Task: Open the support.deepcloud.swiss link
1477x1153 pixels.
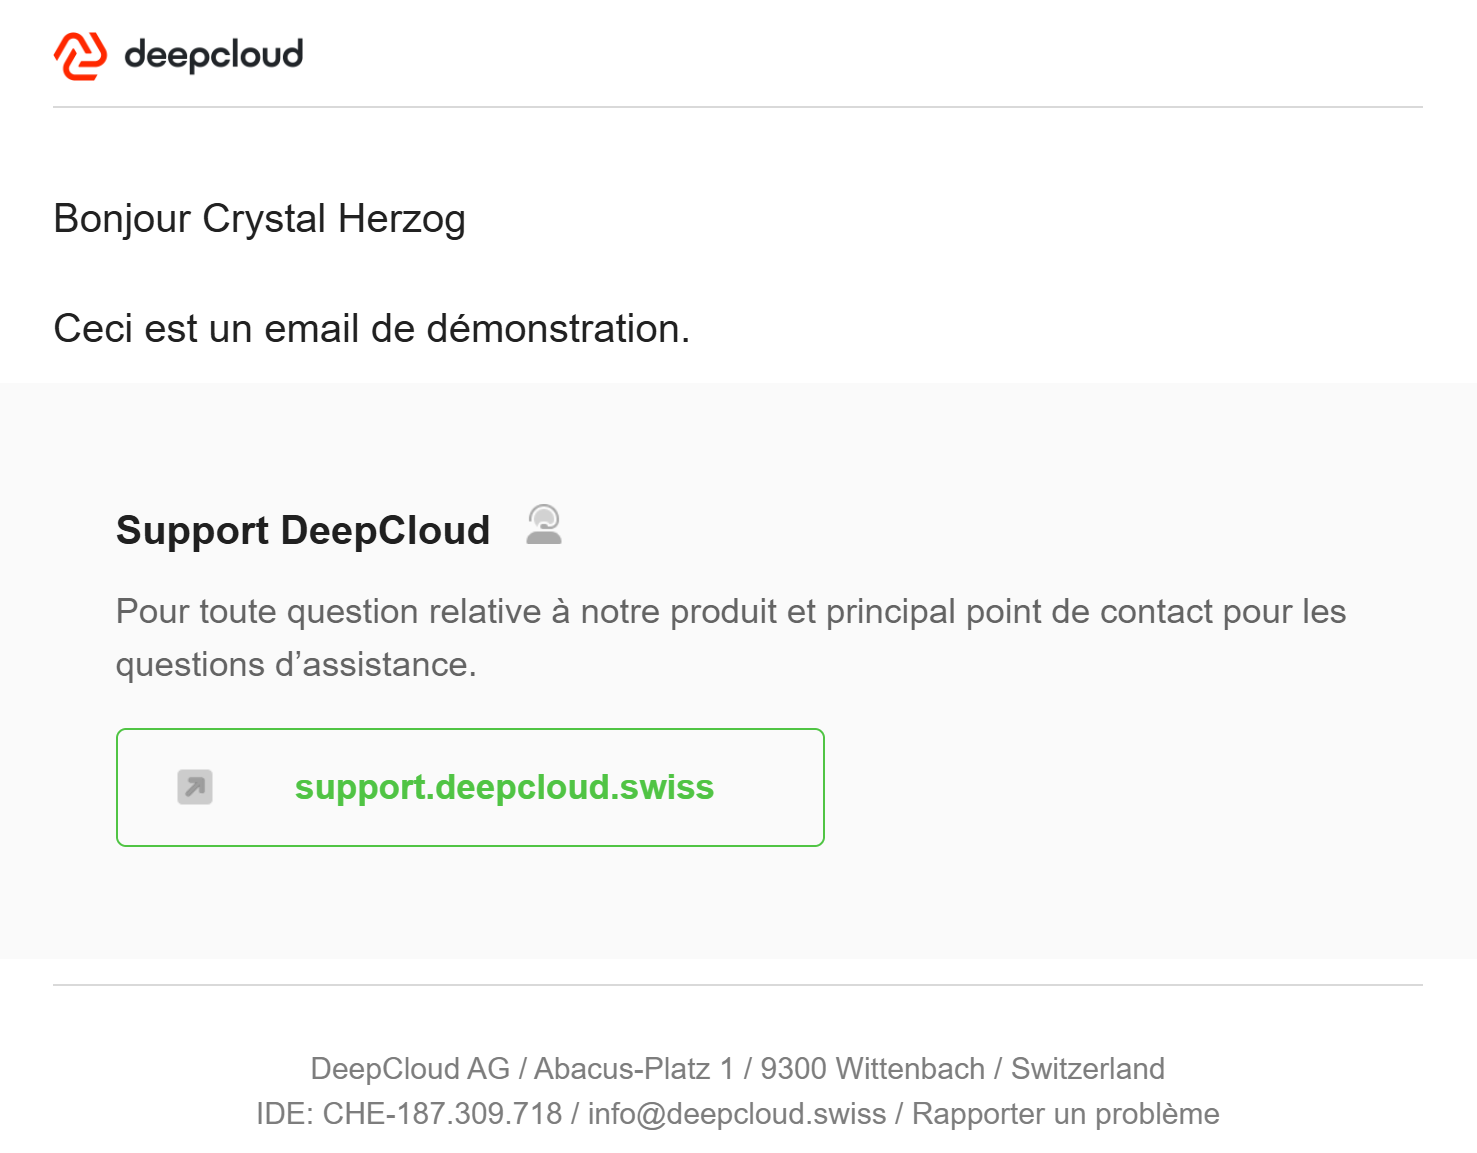Action: tap(504, 787)
